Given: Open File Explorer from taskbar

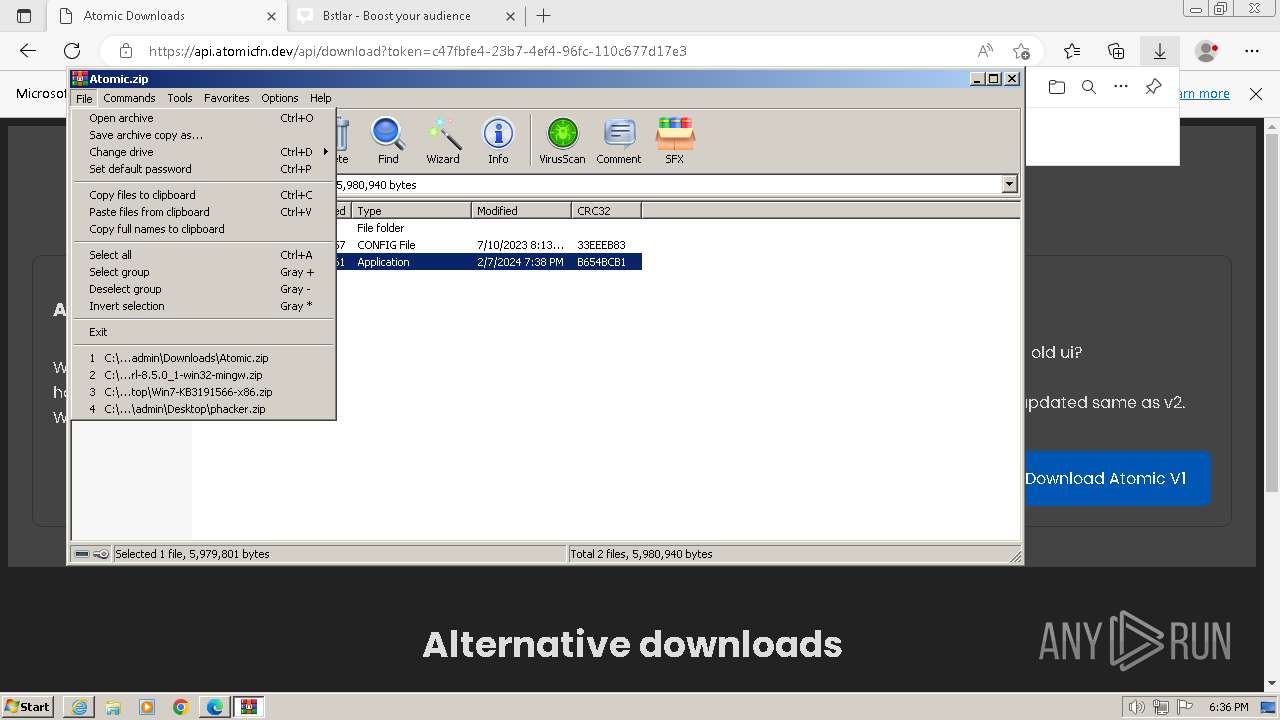Looking at the screenshot, I should (x=113, y=707).
